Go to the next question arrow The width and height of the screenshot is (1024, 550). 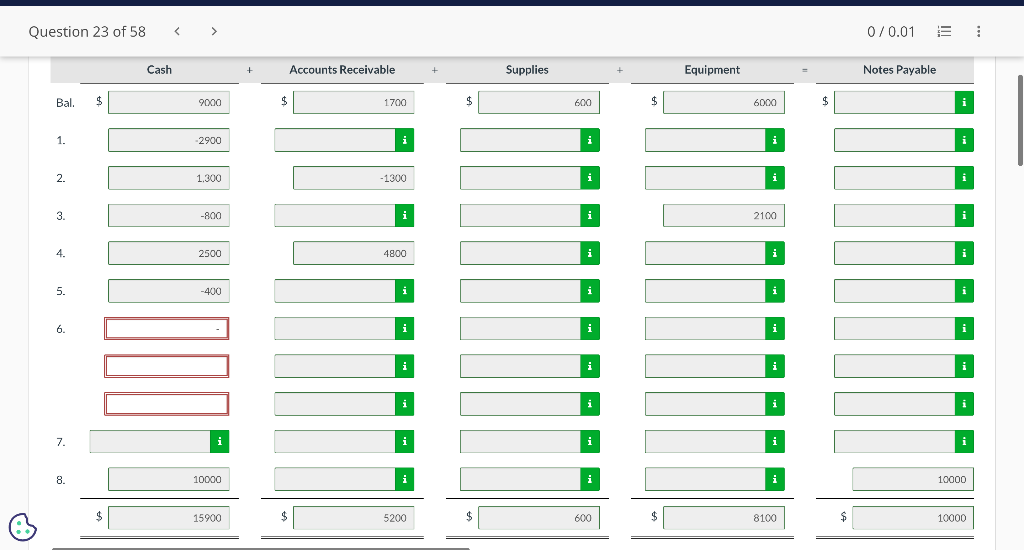click(x=214, y=31)
